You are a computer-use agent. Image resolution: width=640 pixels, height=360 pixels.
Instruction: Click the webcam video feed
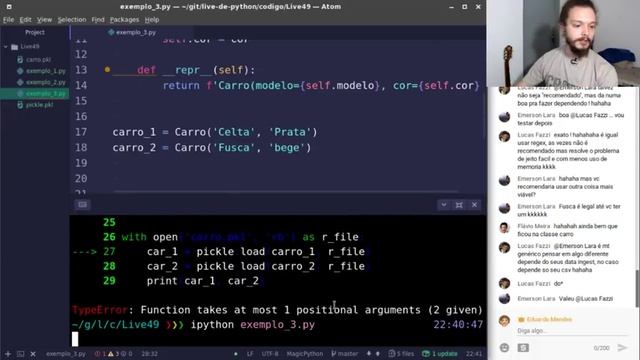(x=563, y=43)
